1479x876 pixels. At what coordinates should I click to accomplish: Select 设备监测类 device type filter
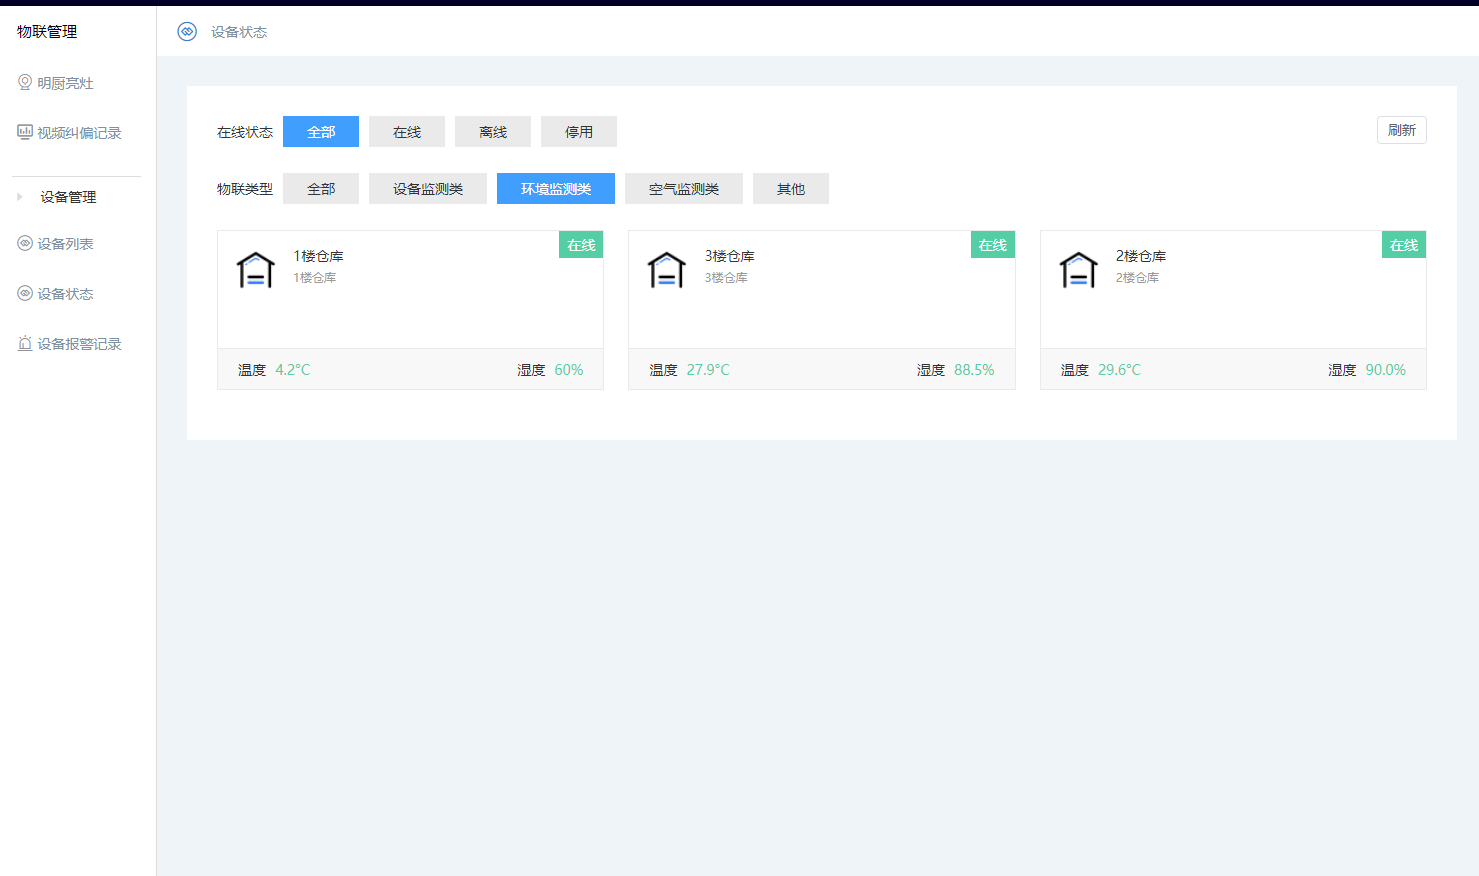point(428,189)
